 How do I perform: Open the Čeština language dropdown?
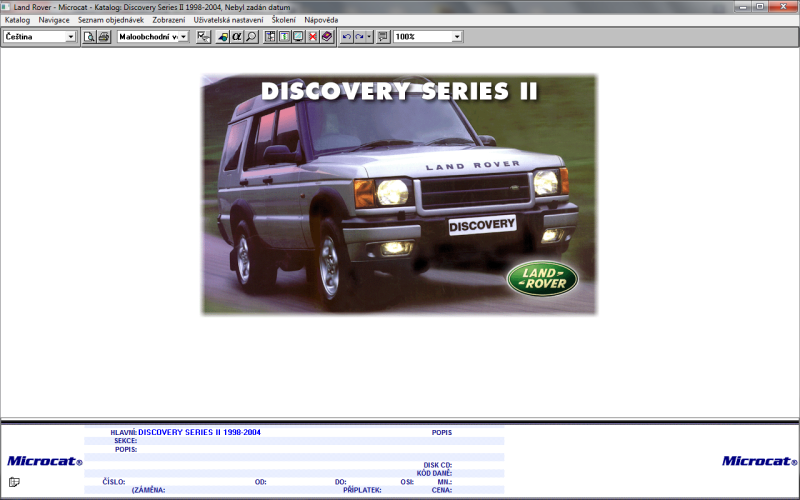(x=70, y=37)
